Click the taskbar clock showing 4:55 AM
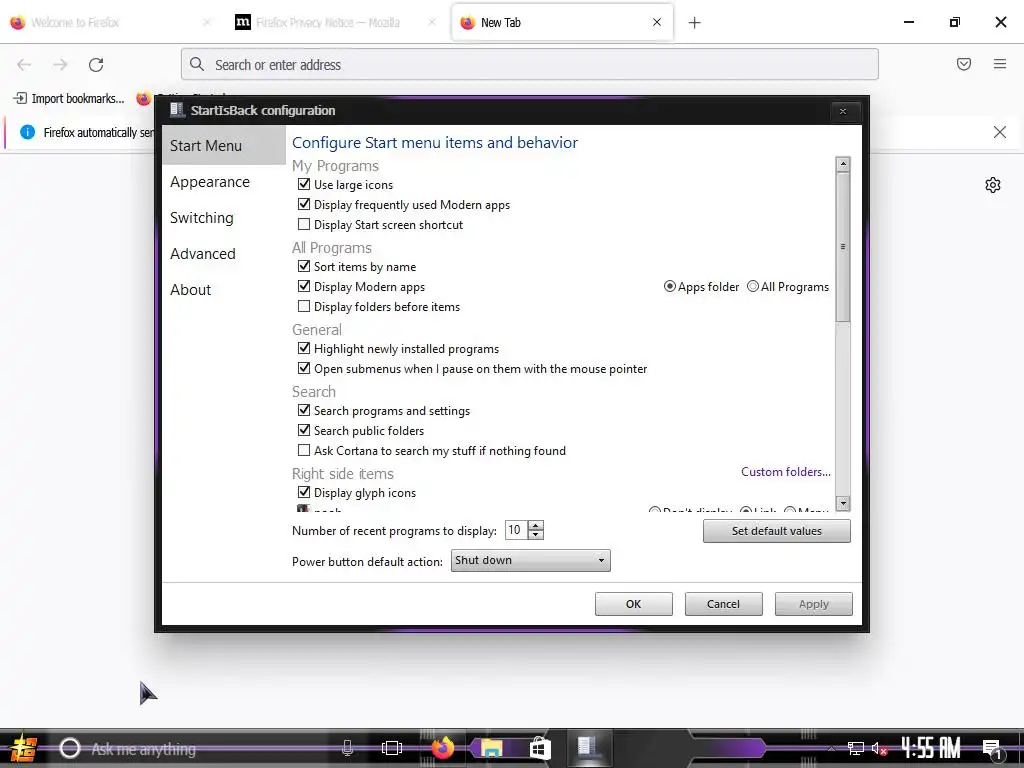 (931, 748)
